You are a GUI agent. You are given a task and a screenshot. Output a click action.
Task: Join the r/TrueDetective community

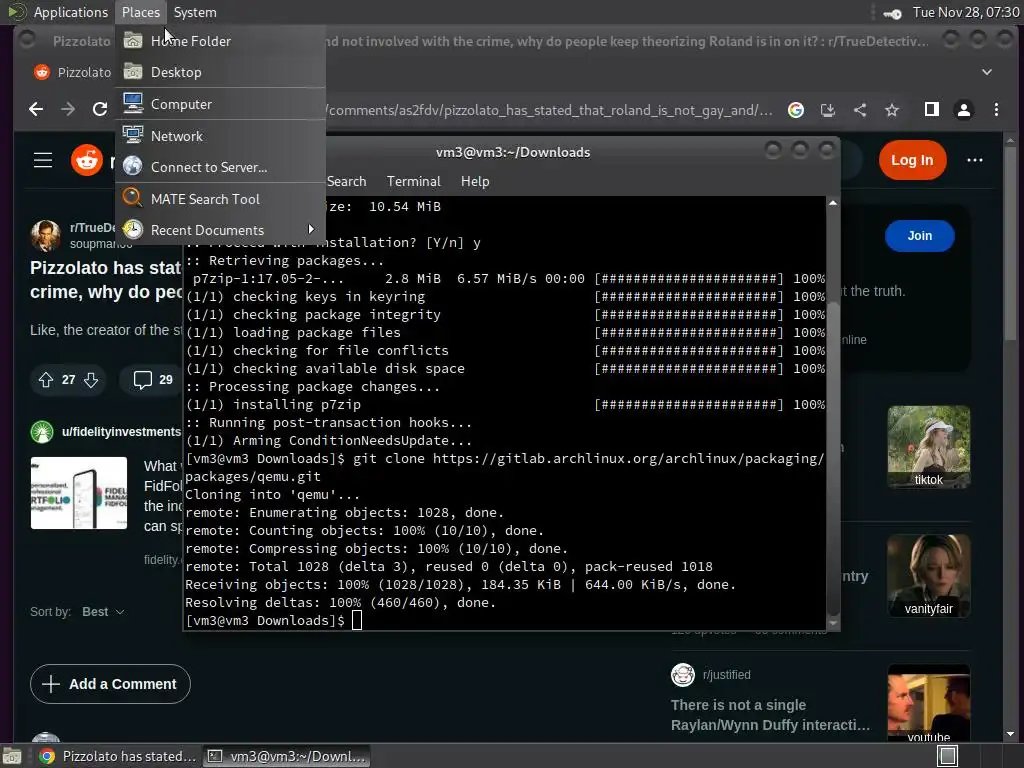coord(920,236)
